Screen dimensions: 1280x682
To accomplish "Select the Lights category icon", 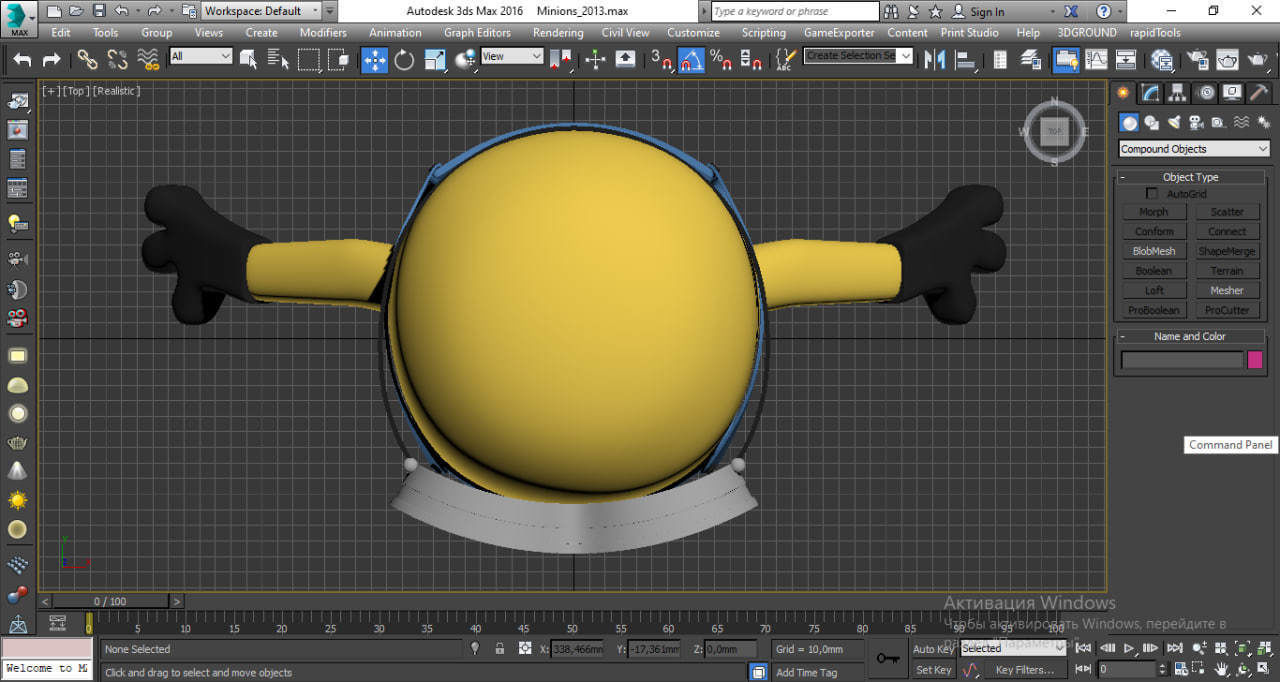I will (1174, 123).
